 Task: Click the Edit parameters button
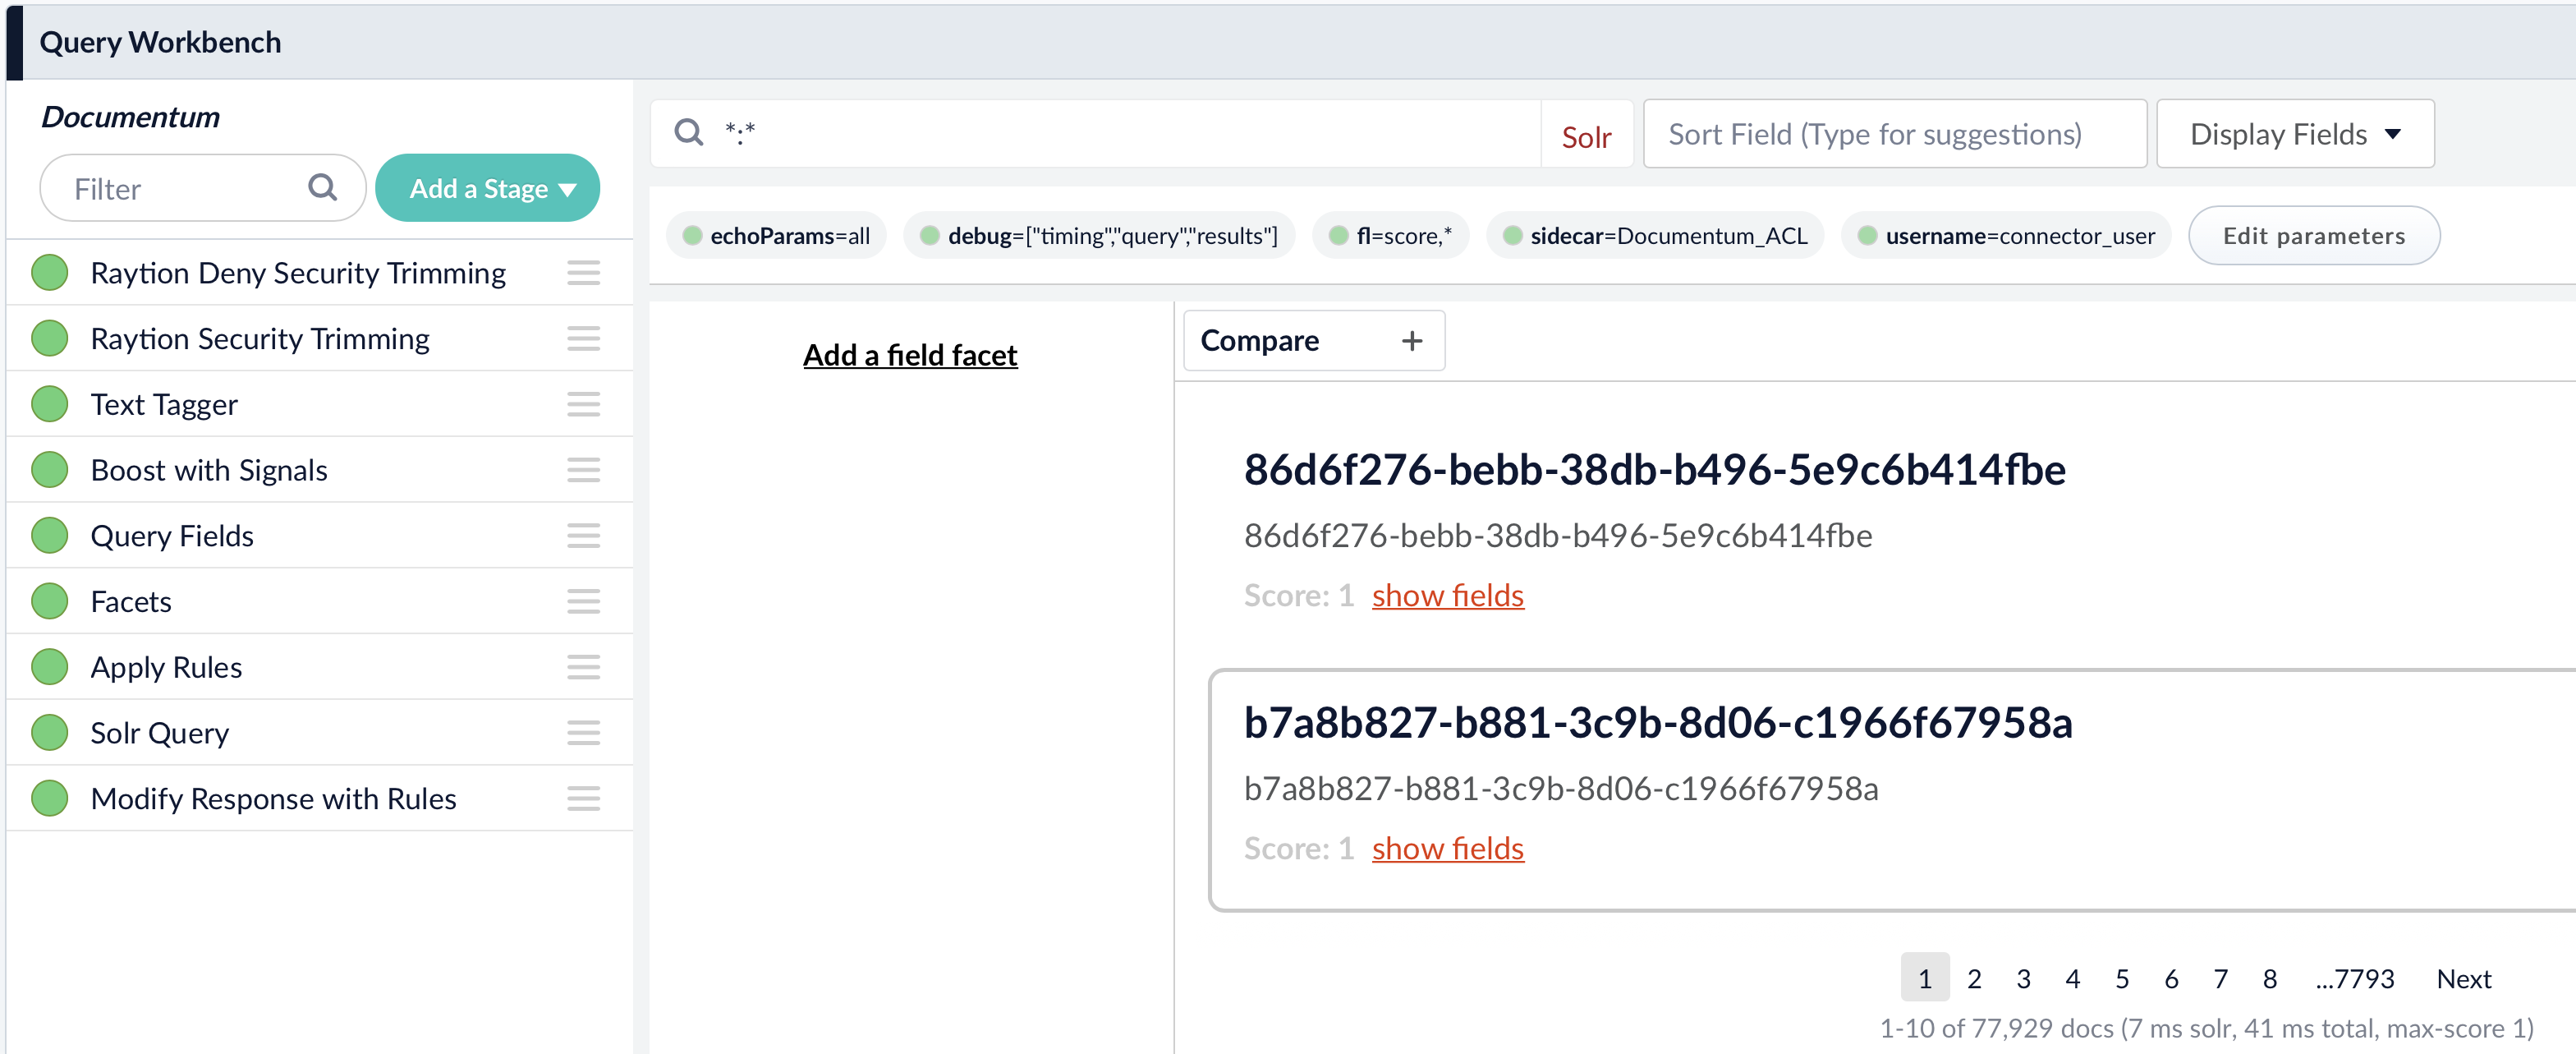click(x=2314, y=235)
